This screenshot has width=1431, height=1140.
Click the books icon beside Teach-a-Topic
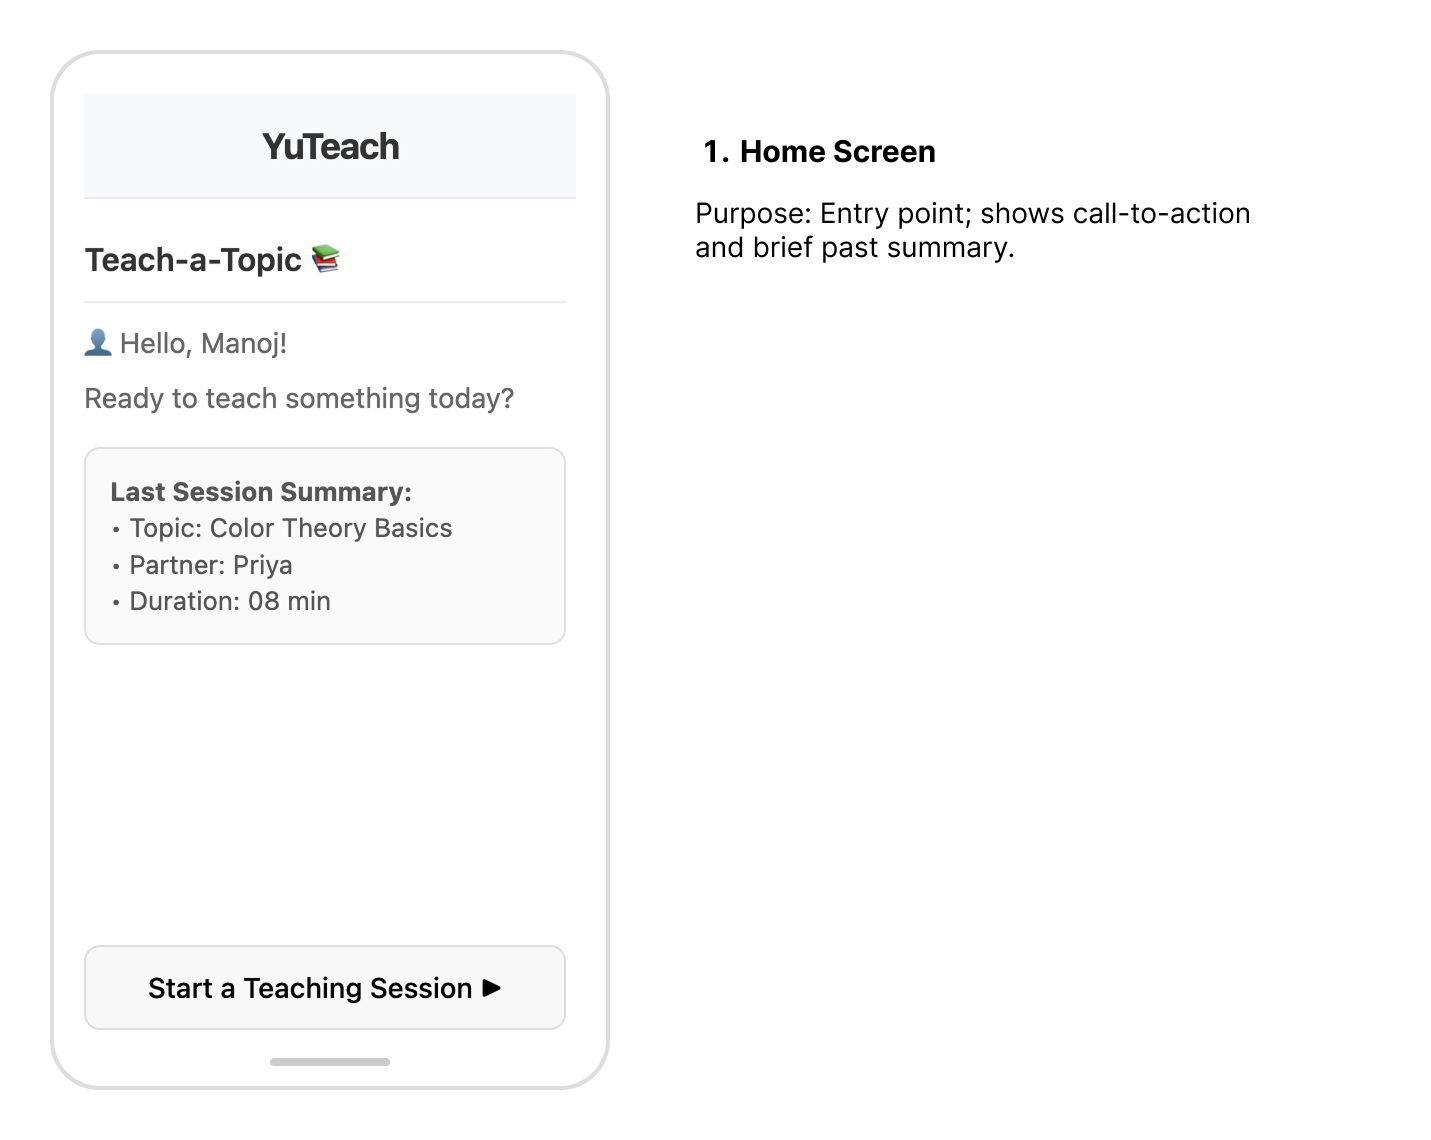click(326, 259)
